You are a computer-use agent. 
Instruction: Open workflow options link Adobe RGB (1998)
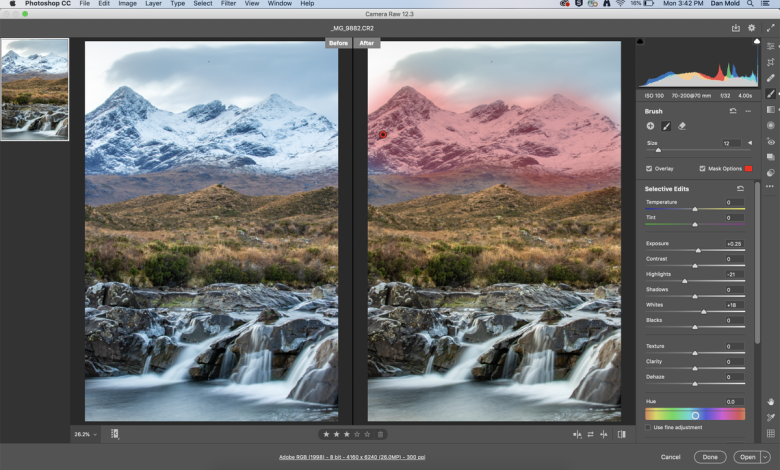click(352, 457)
